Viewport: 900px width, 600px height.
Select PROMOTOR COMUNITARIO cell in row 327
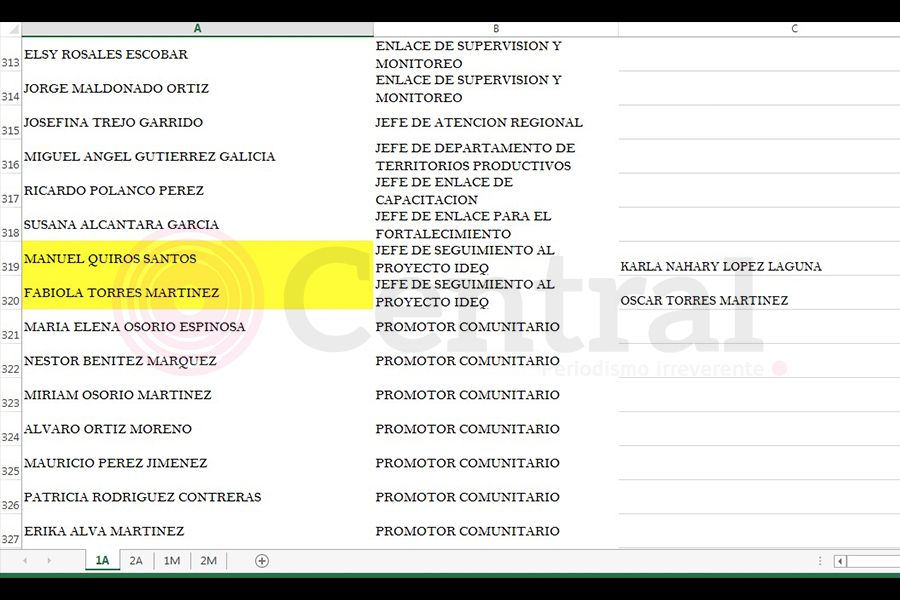click(x=496, y=531)
